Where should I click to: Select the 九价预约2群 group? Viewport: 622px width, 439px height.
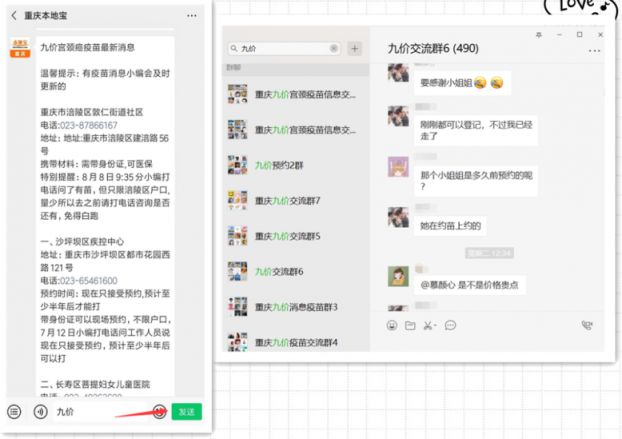[x=296, y=165]
